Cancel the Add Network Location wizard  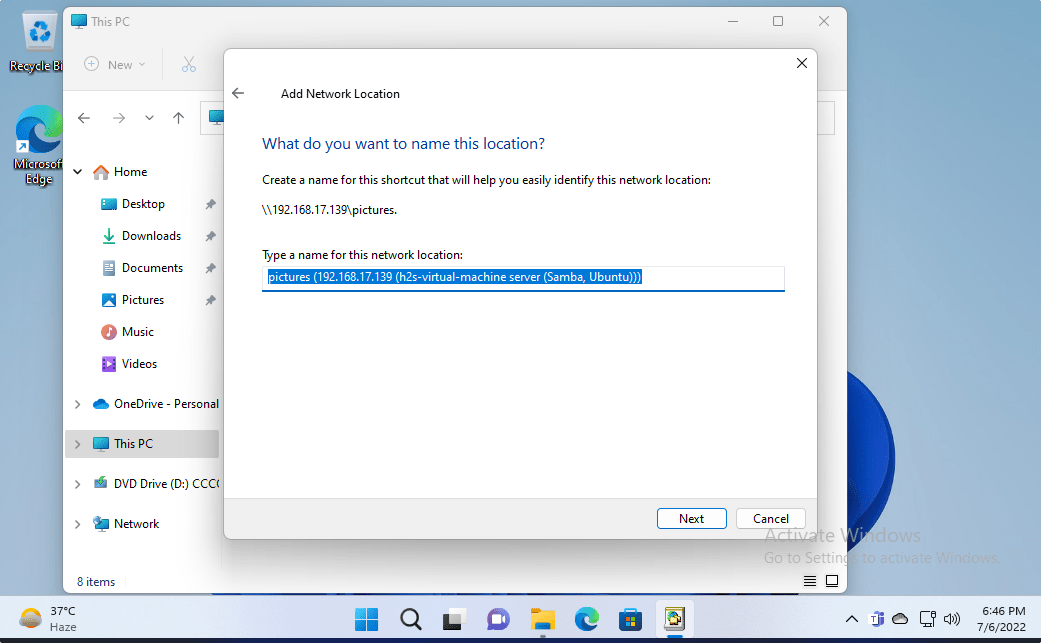pos(770,518)
